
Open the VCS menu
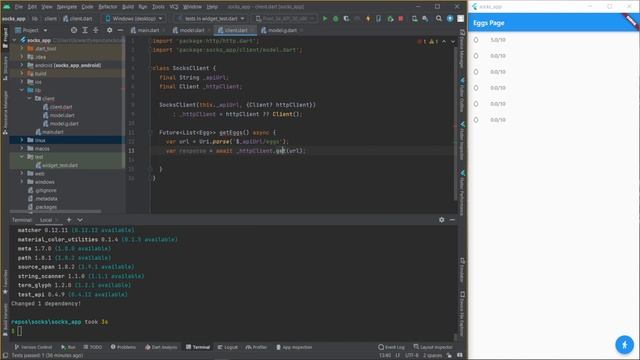(x=174, y=7)
